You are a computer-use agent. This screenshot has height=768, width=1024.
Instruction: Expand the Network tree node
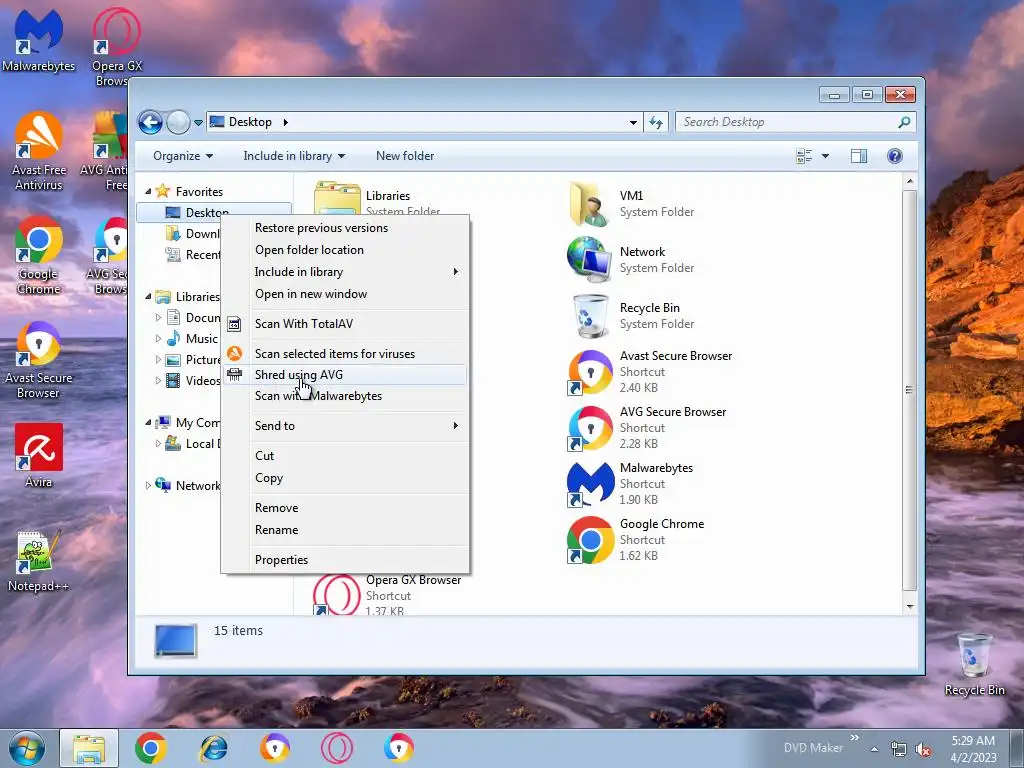pyautogui.click(x=148, y=486)
